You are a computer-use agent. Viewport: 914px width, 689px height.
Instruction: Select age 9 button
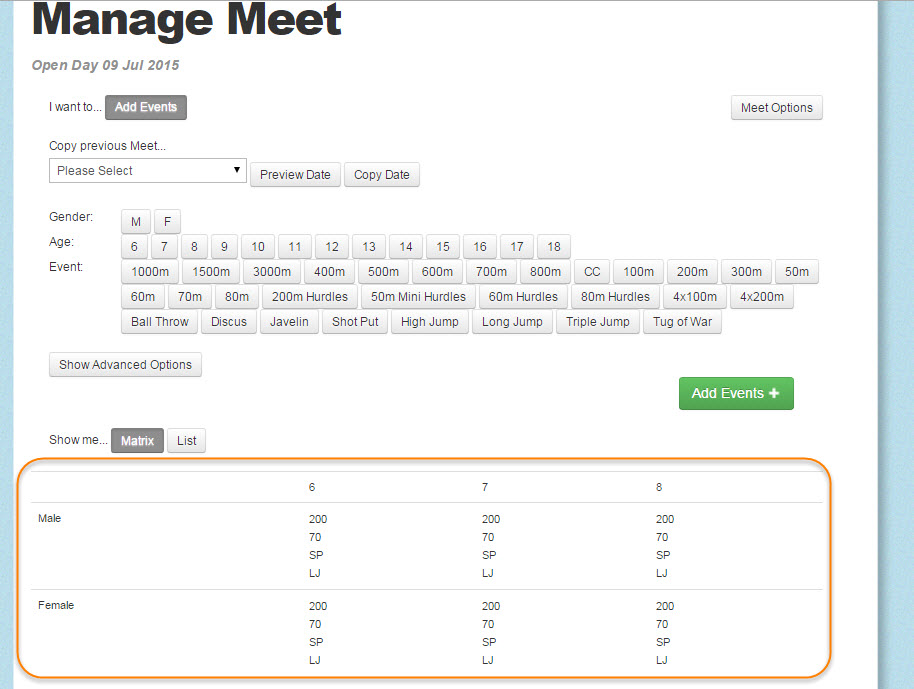(x=224, y=247)
